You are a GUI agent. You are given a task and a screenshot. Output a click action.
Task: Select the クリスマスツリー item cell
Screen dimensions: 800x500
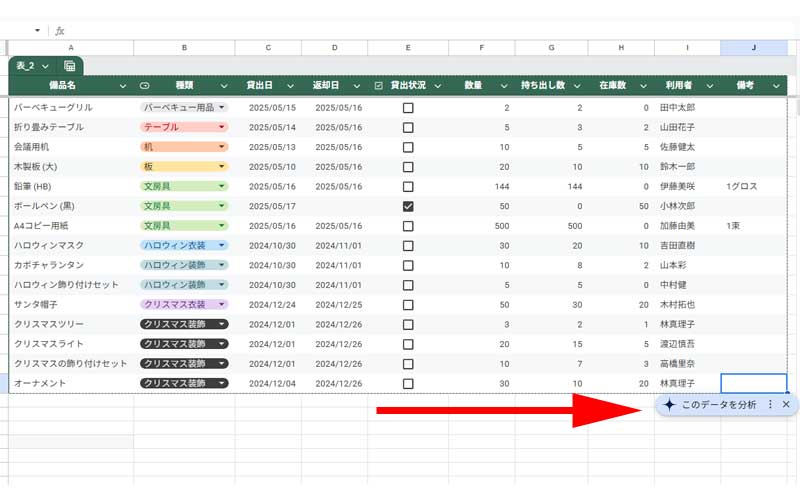(x=71, y=324)
